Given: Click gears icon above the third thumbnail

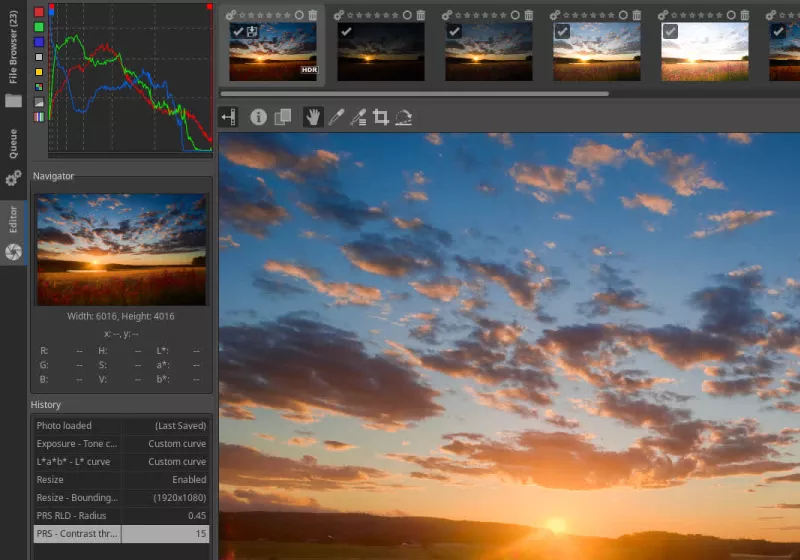Looking at the screenshot, I should point(447,15).
